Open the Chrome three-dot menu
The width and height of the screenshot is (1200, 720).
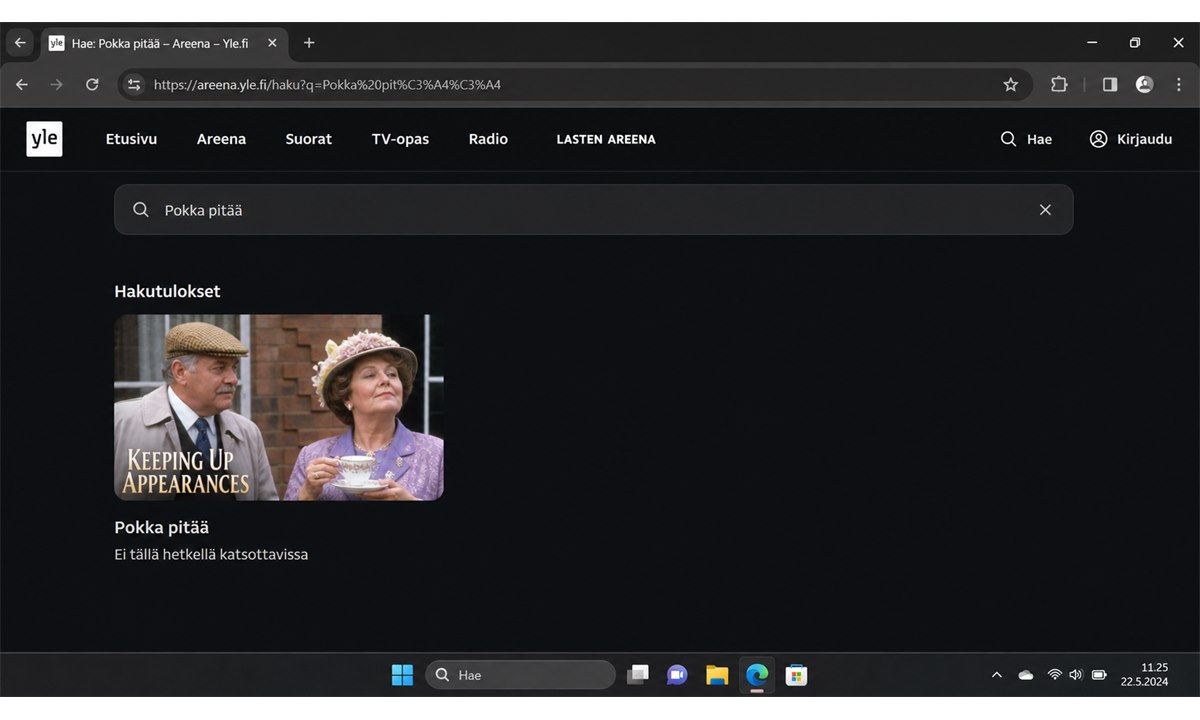click(1179, 85)
